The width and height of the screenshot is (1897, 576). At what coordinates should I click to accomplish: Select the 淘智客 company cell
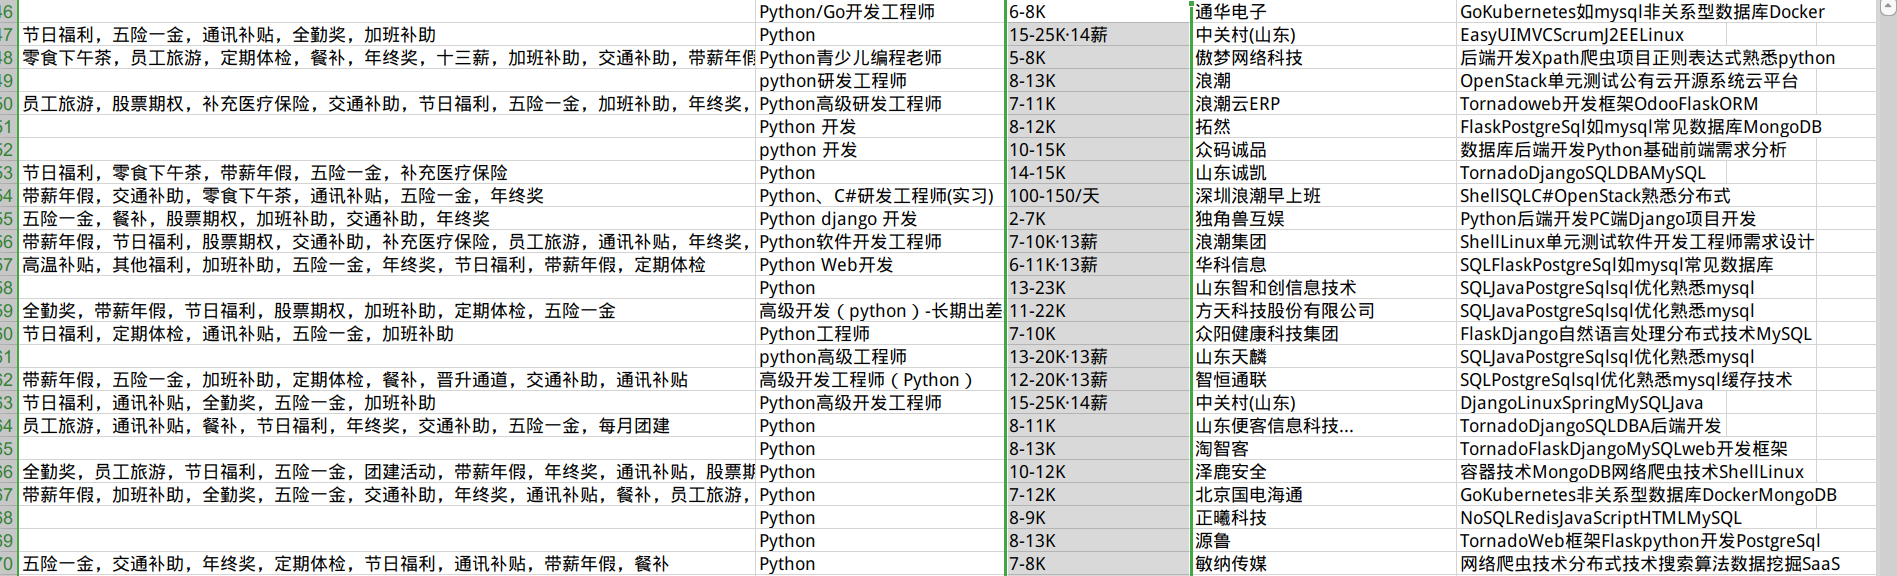pos(1324,449)
